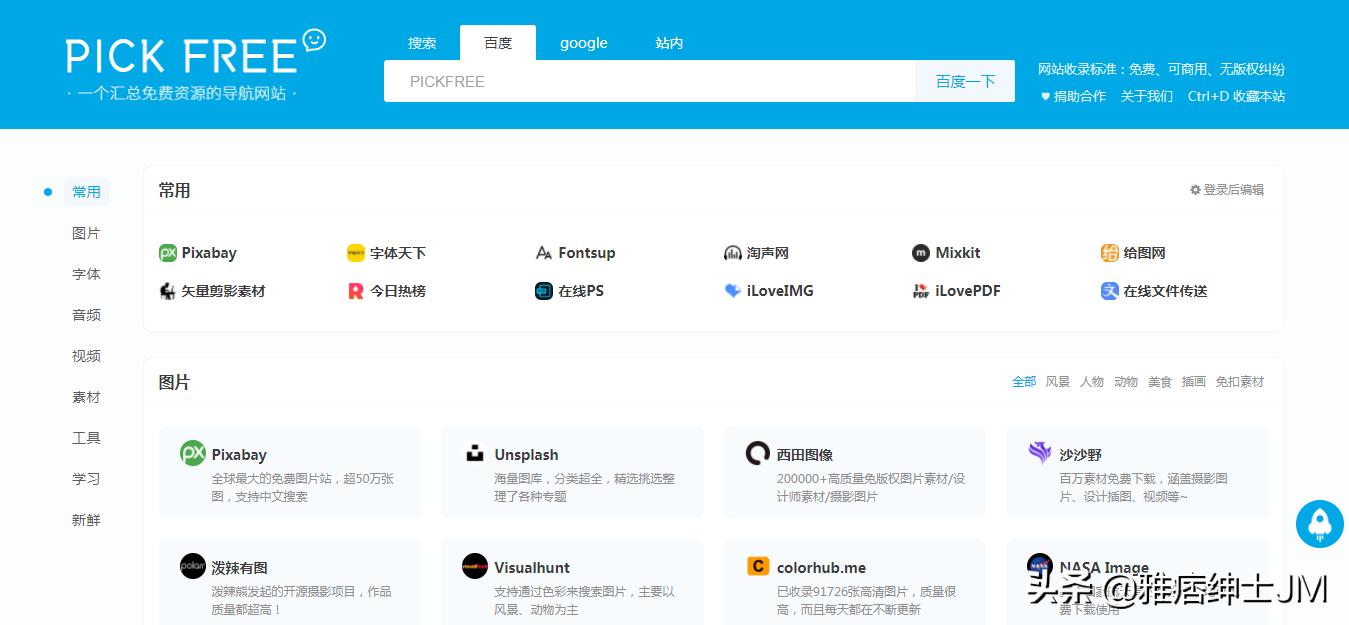
Task: Switch to the google search tab
Action: (583, 42)
